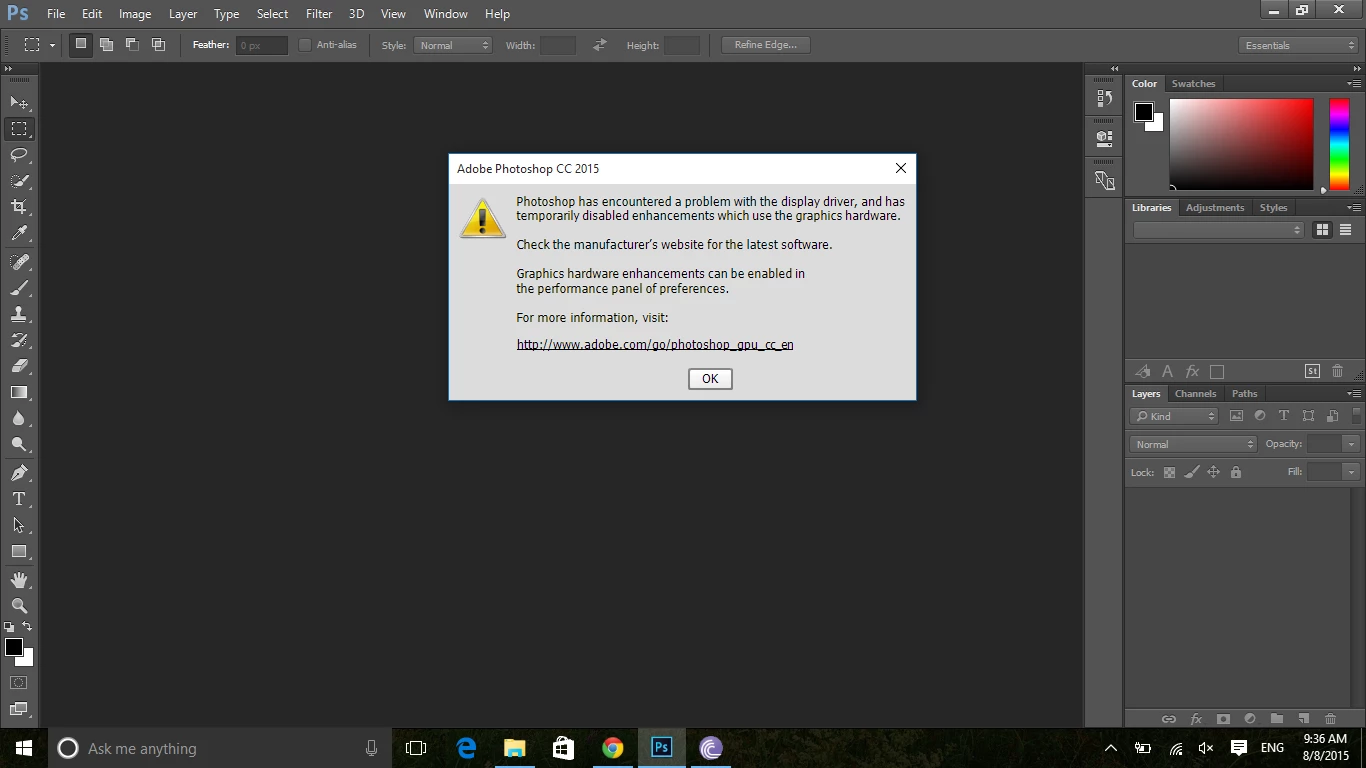Toggle the Anti-alias checkbox

pyautogui.click(x=305, y=45)
